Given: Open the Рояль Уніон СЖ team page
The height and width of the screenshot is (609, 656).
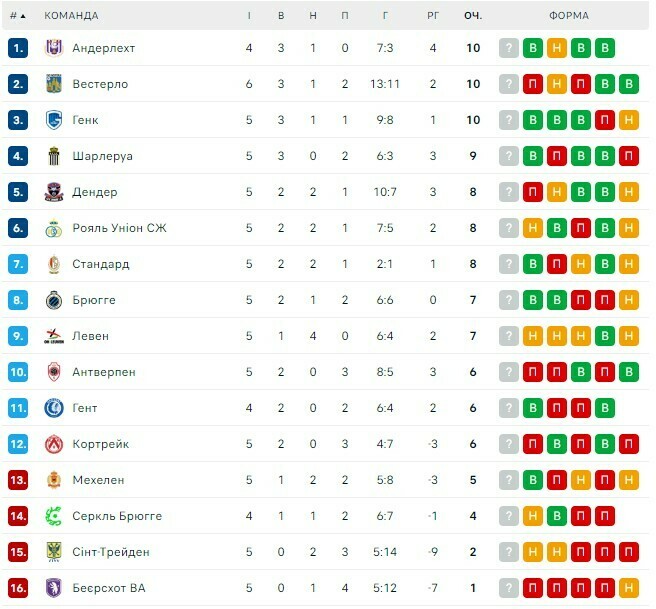Looking at the screenshot, I should pyautogui.click(x=119, y=228).
